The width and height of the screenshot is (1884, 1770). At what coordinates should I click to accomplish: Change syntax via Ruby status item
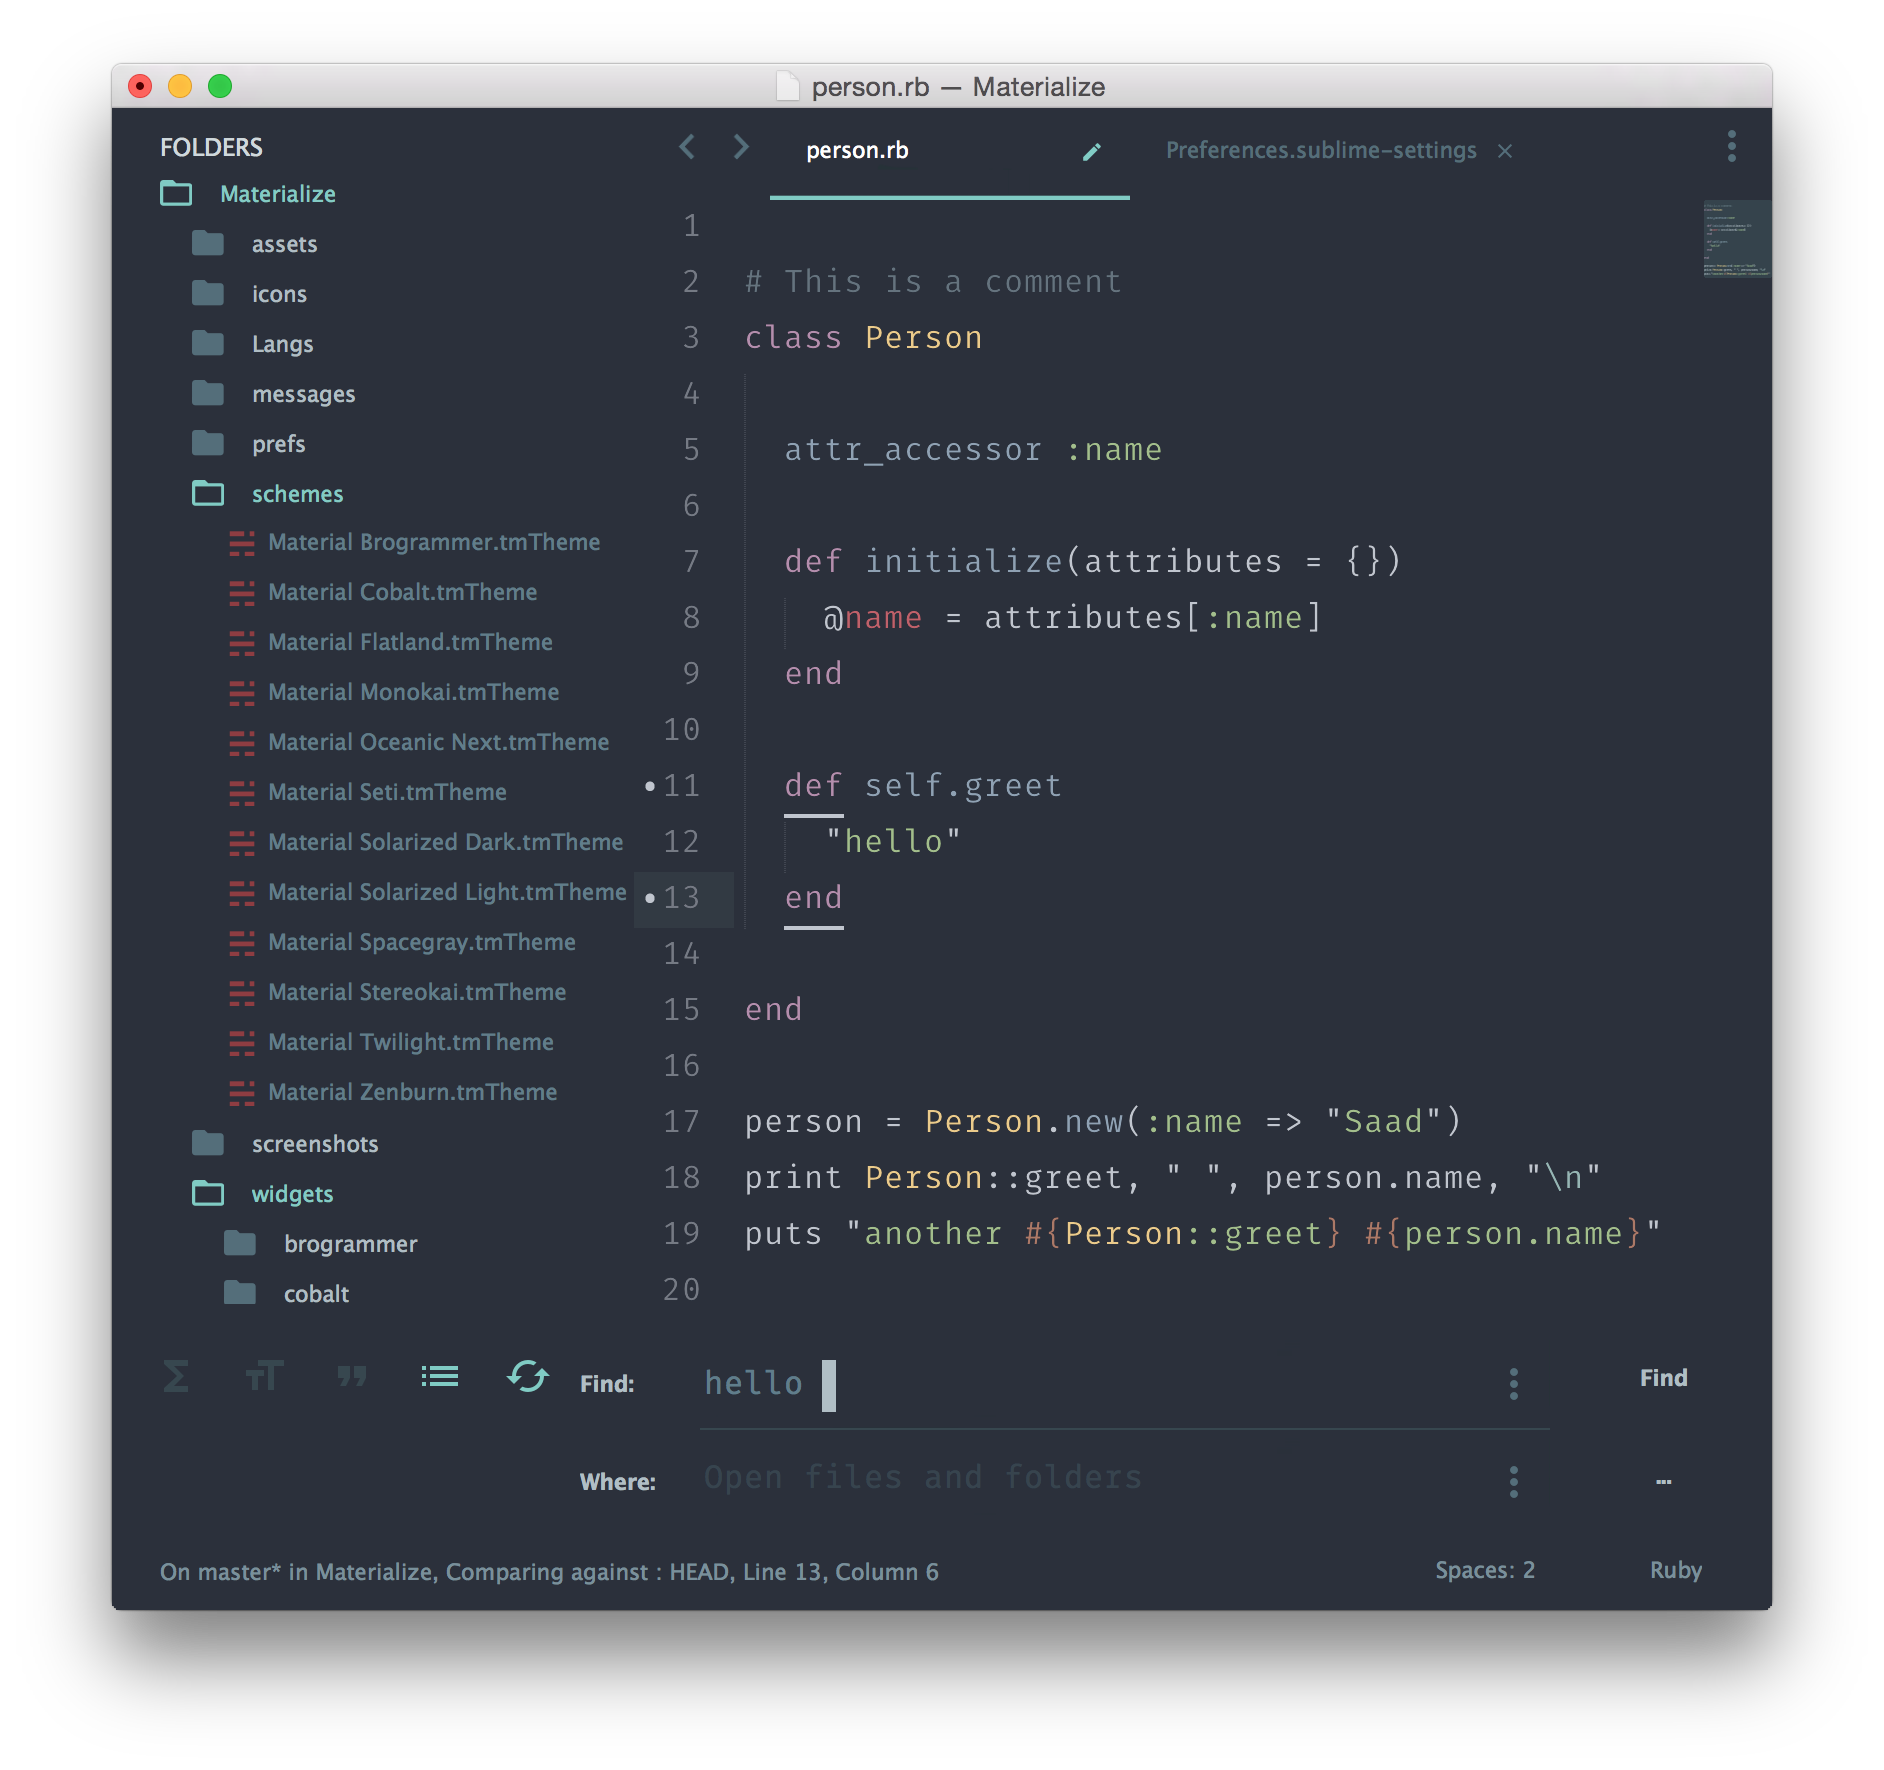[1676, 1570]
